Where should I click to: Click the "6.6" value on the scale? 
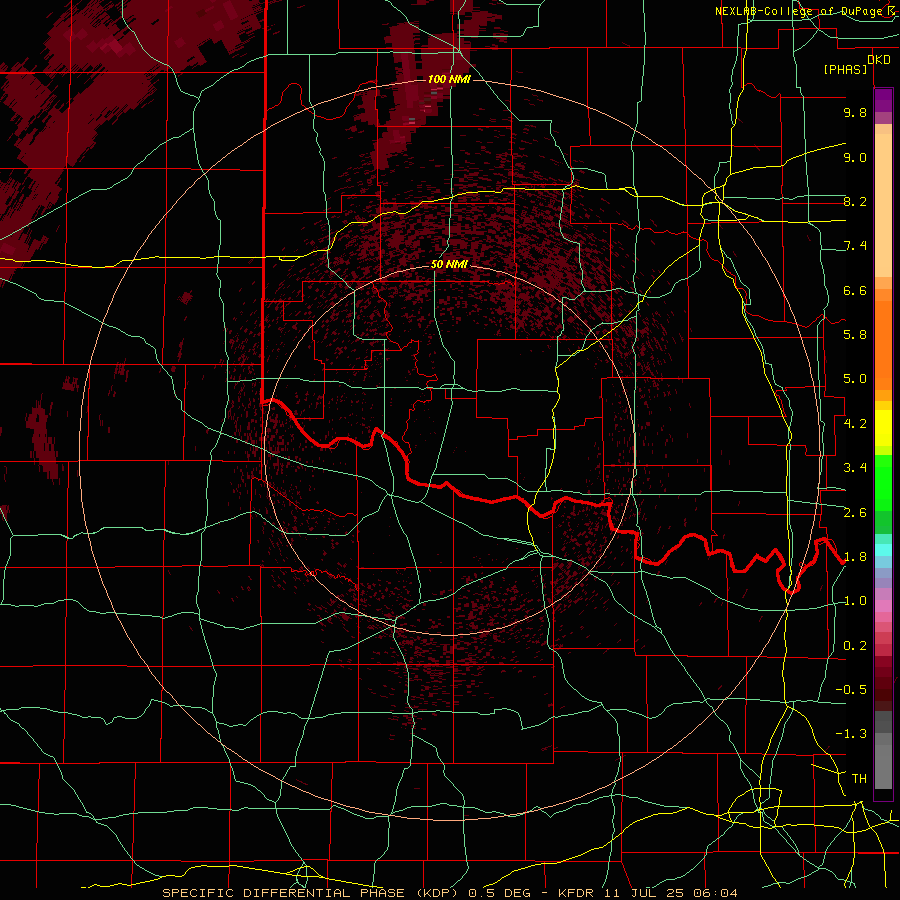[x=855, y=290]
